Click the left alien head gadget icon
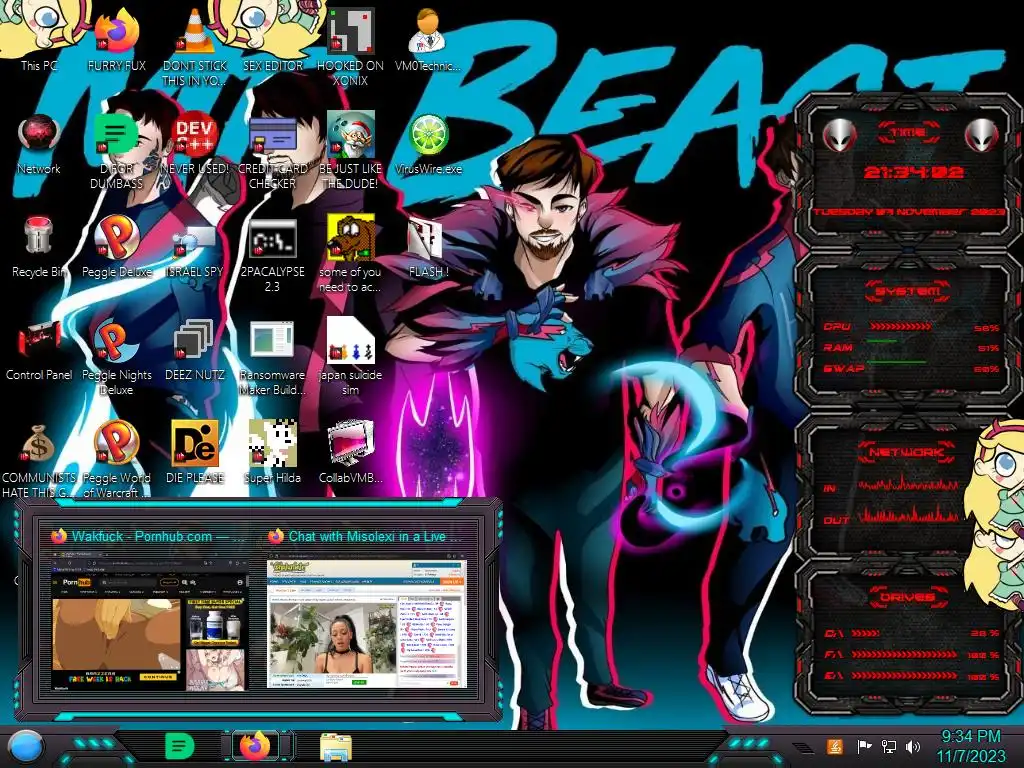This screenshot has width=1024, height=768. click(839, 136)
